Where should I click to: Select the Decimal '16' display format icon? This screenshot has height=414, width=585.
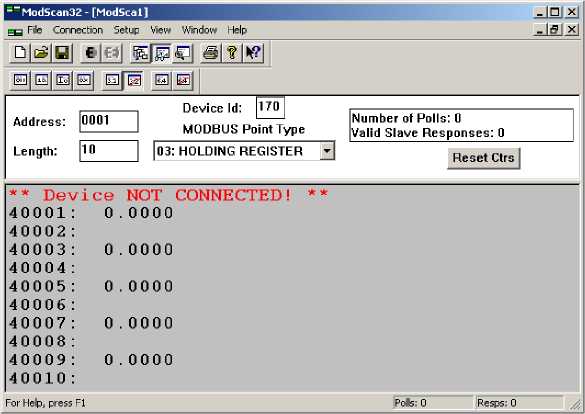point(41,80)
